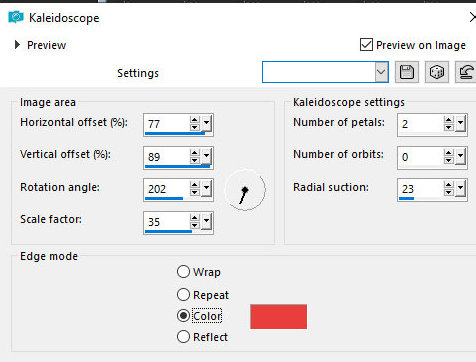Select the Reflect edge mode option
Image resolution: width=476 pixels, height=362 pixels.
(183, 337)
